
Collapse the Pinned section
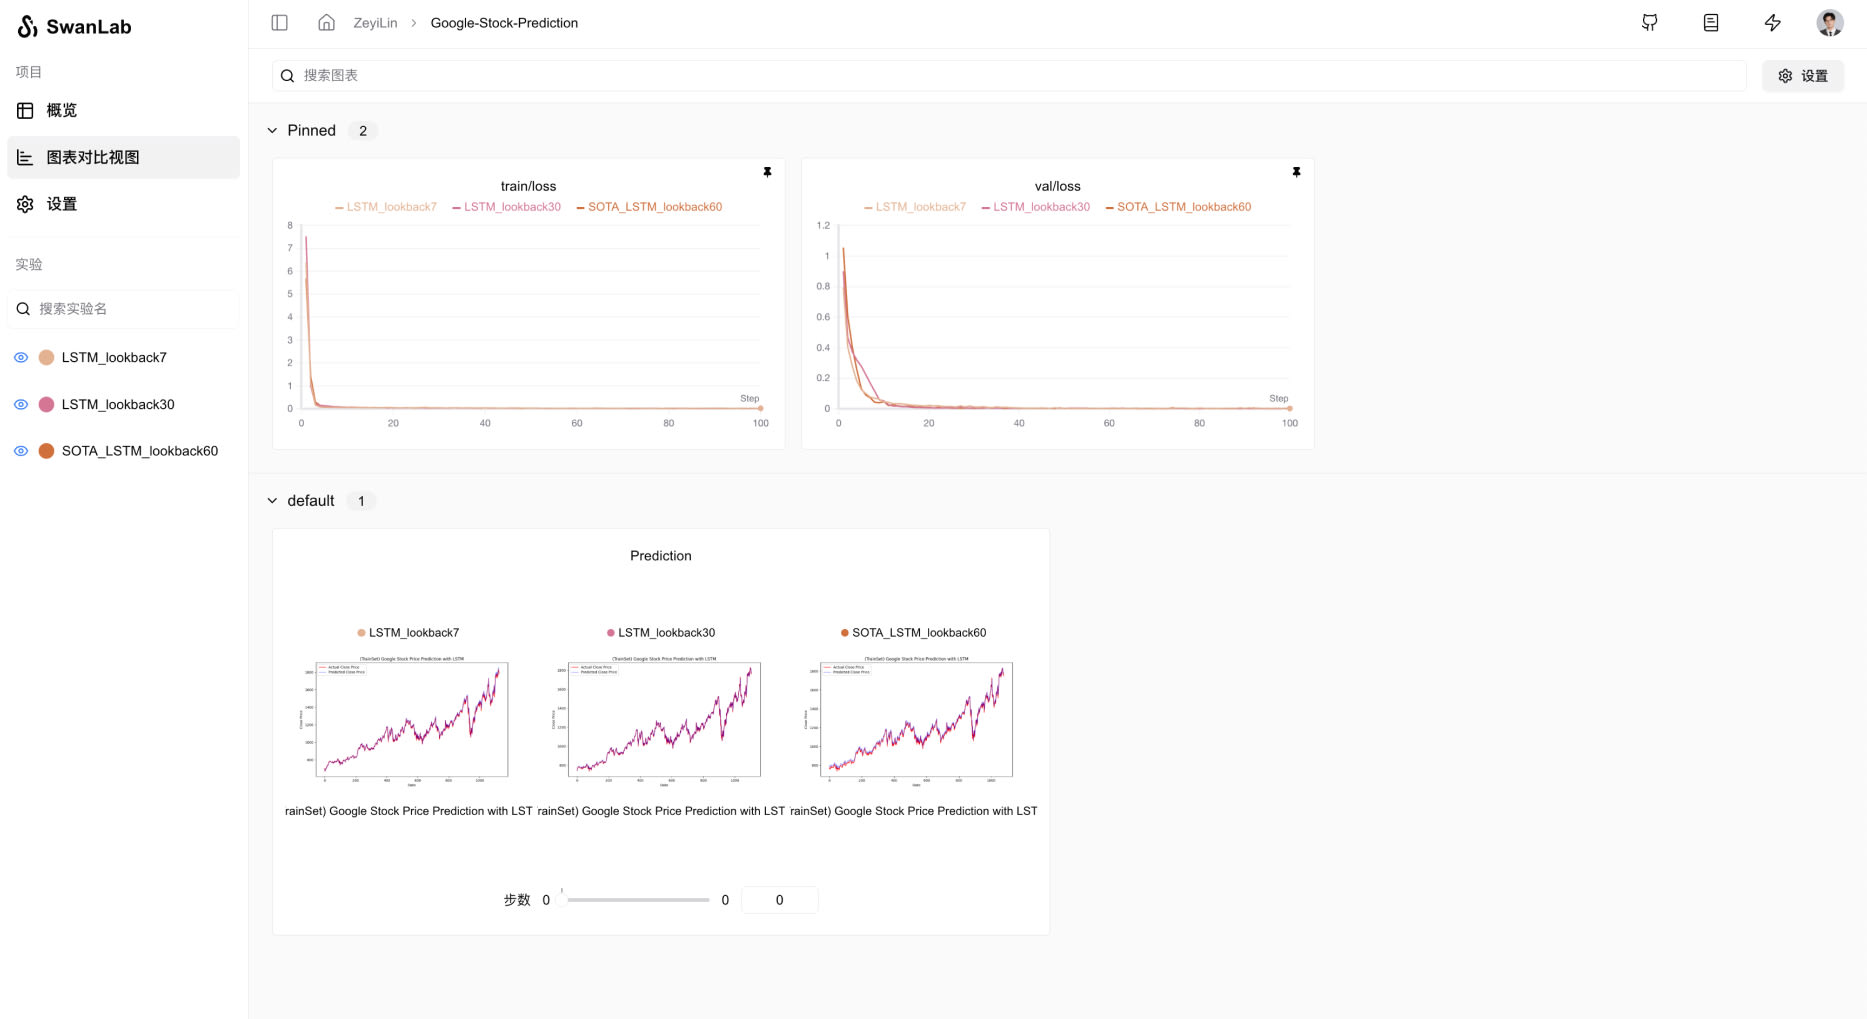272,131
